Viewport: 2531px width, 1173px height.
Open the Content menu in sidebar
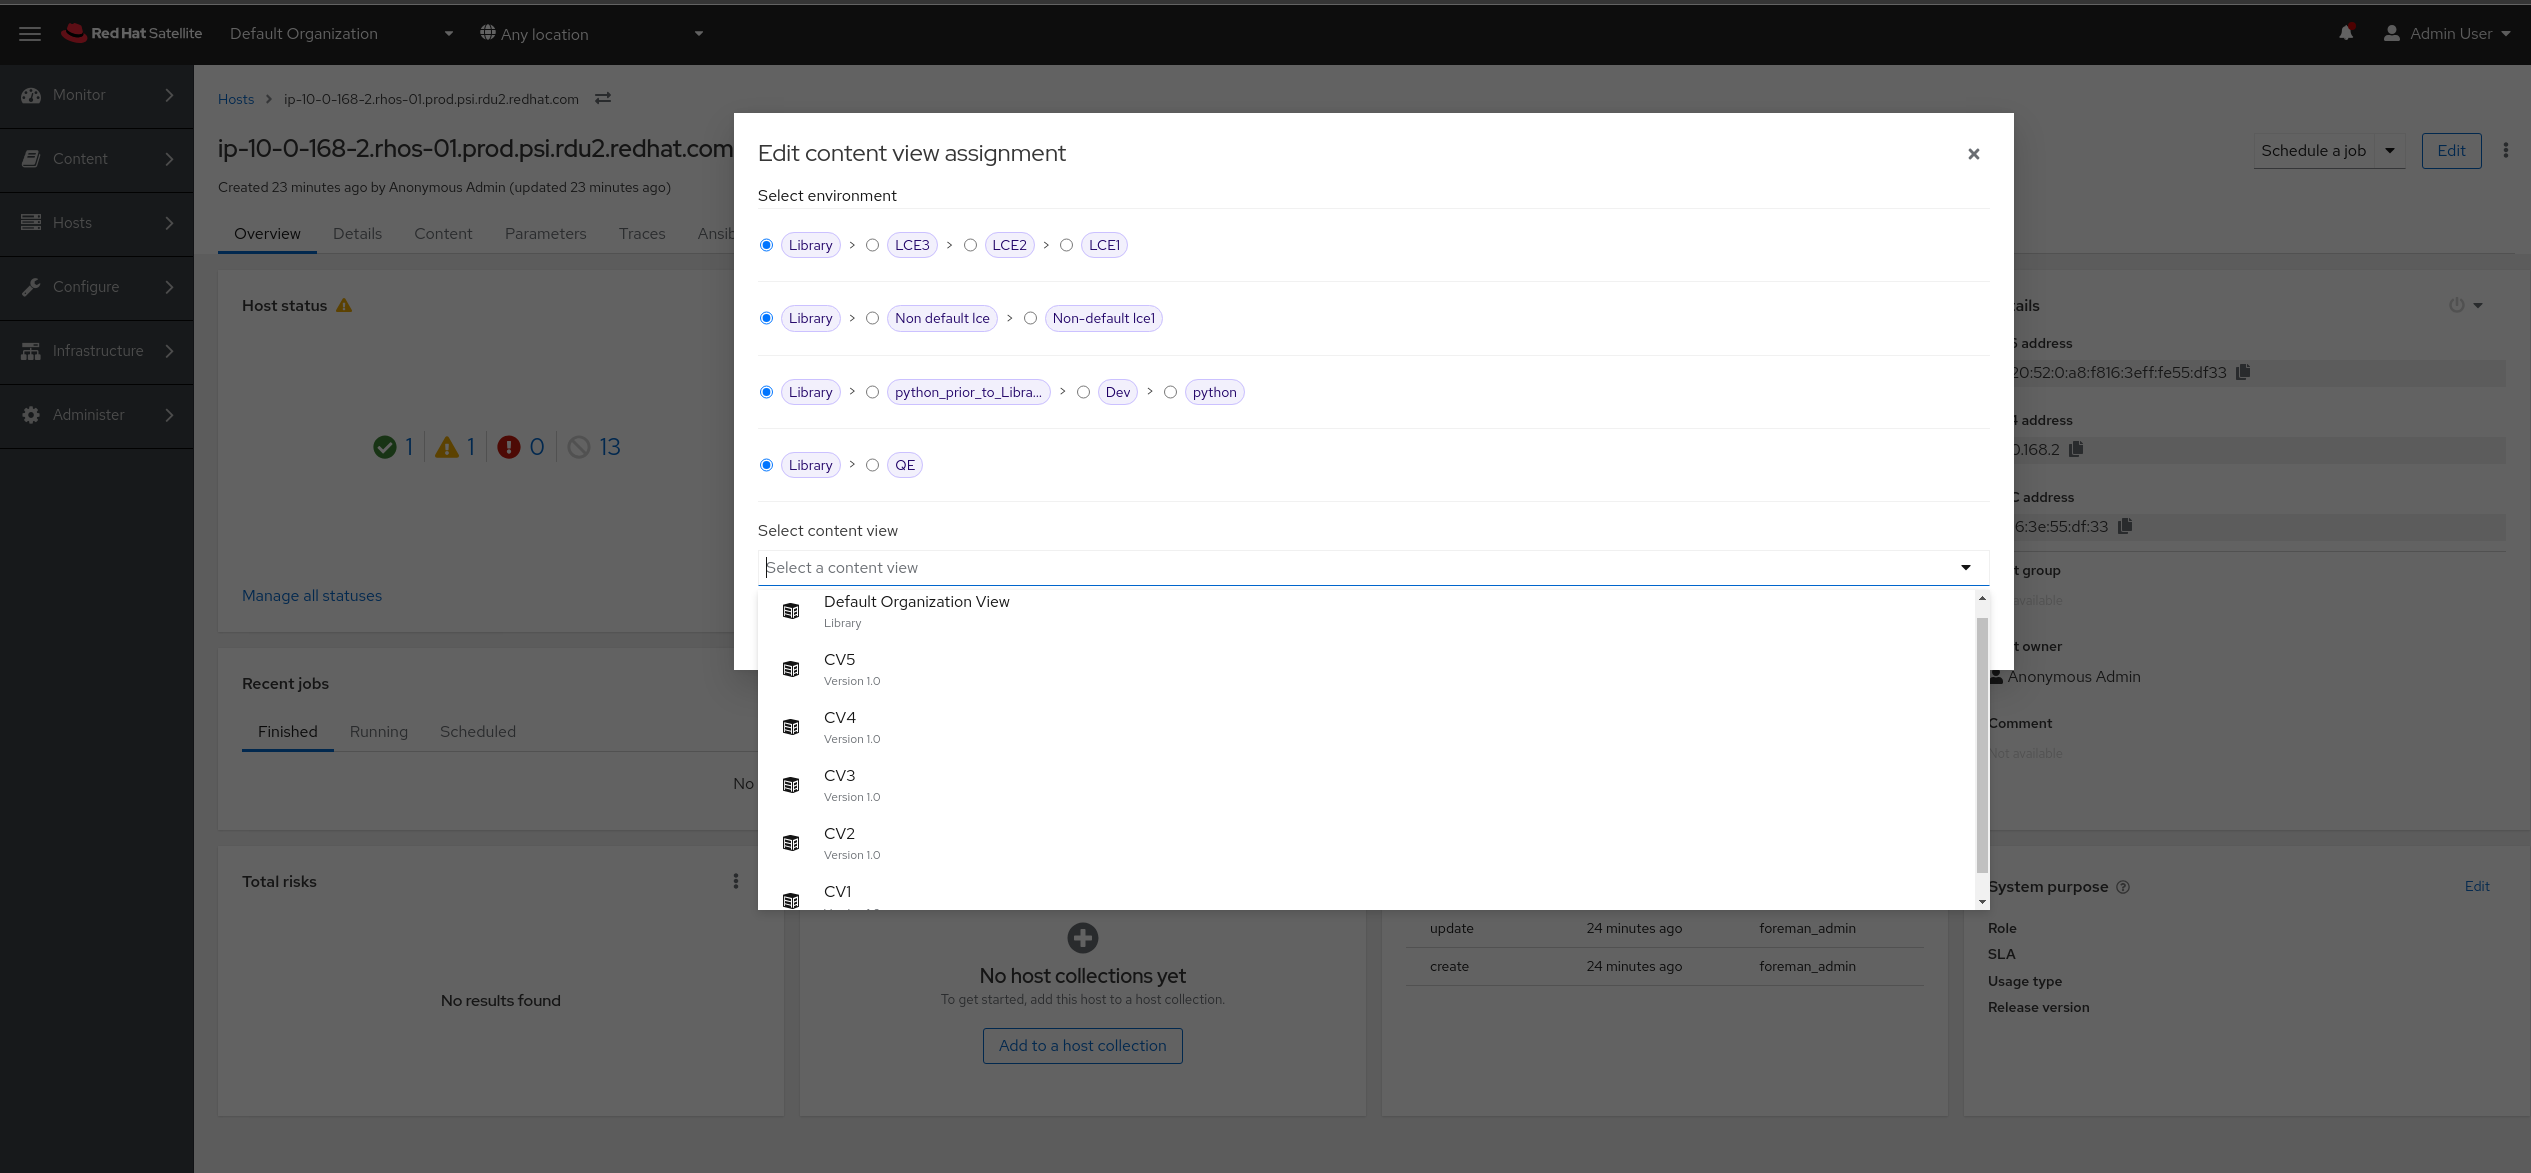pos(97,159)
